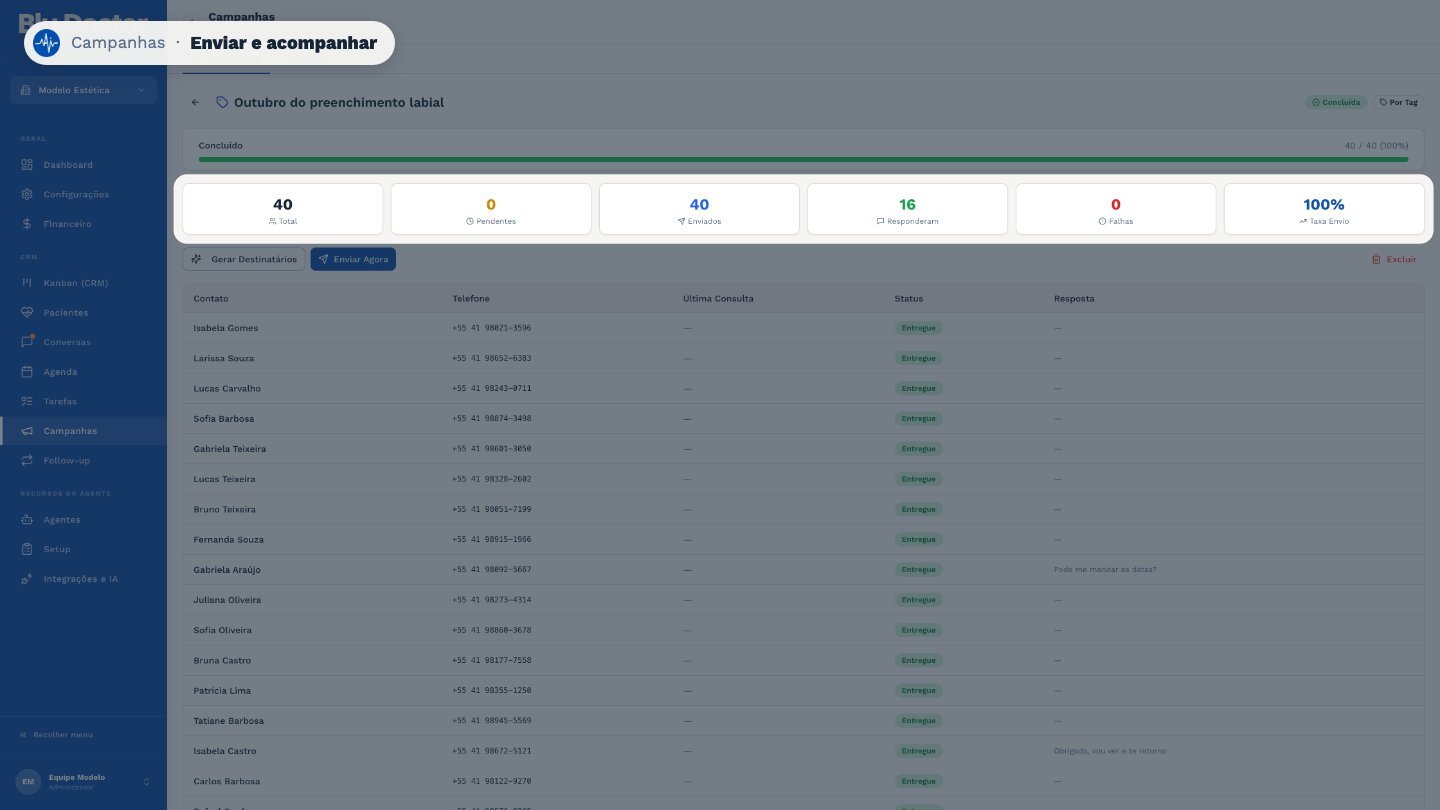Select the Taxa Envio 100% card
Viewport: 1440px width, 810px height.
click(1324, 209)
